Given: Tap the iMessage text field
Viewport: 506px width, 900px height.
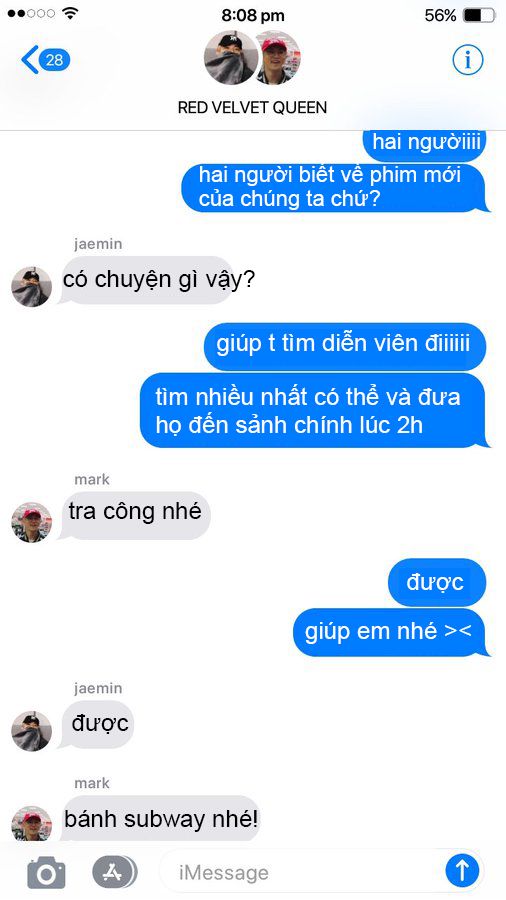Looking at the screenshot, I should click(x=302, y=872).
